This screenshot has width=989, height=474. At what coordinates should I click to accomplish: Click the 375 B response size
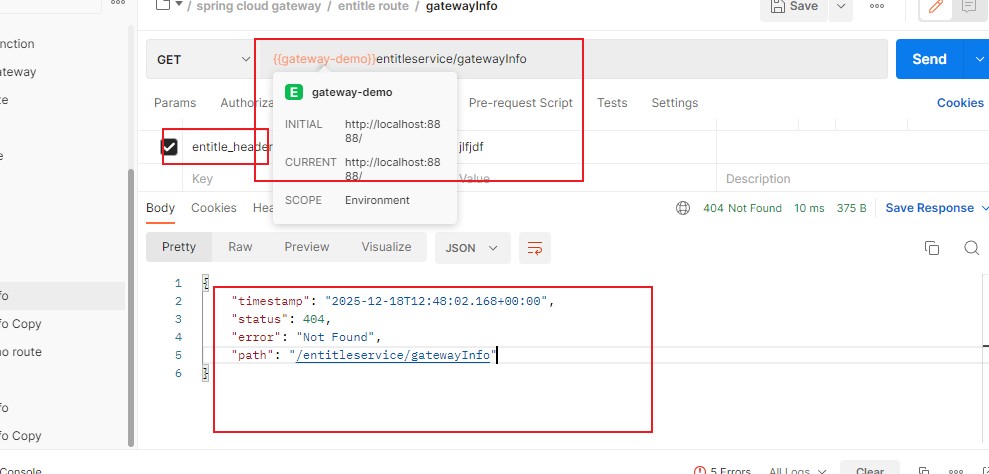(x=851, y=208)
